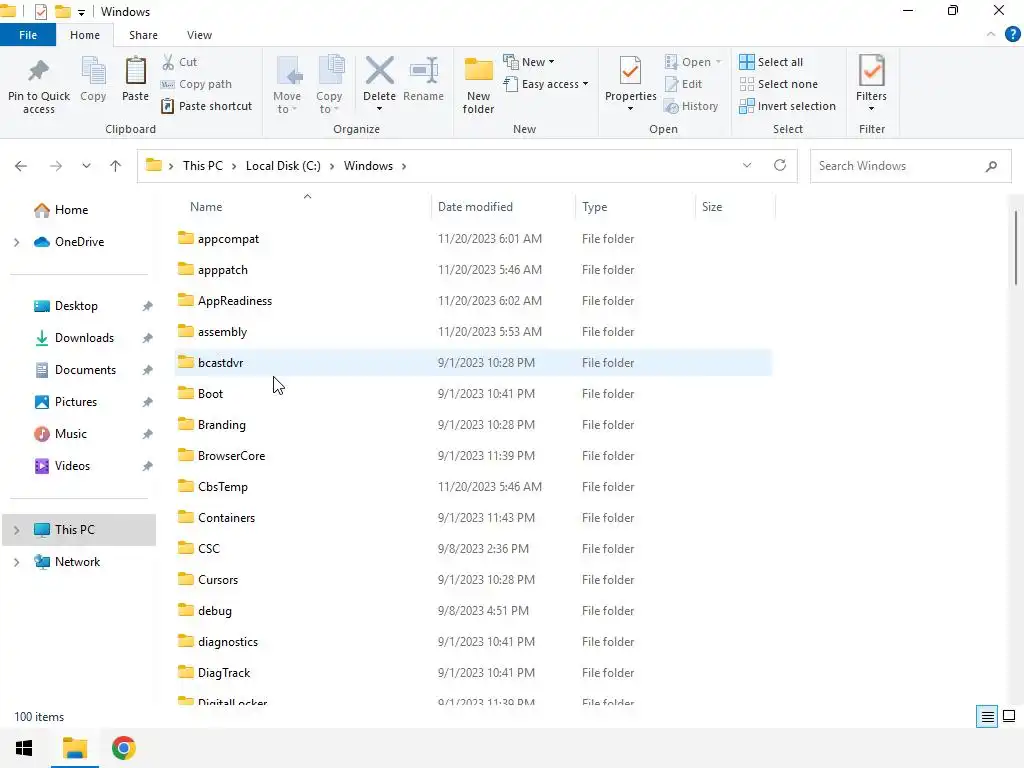Click the Move to icon

click(x=289, y=71)
